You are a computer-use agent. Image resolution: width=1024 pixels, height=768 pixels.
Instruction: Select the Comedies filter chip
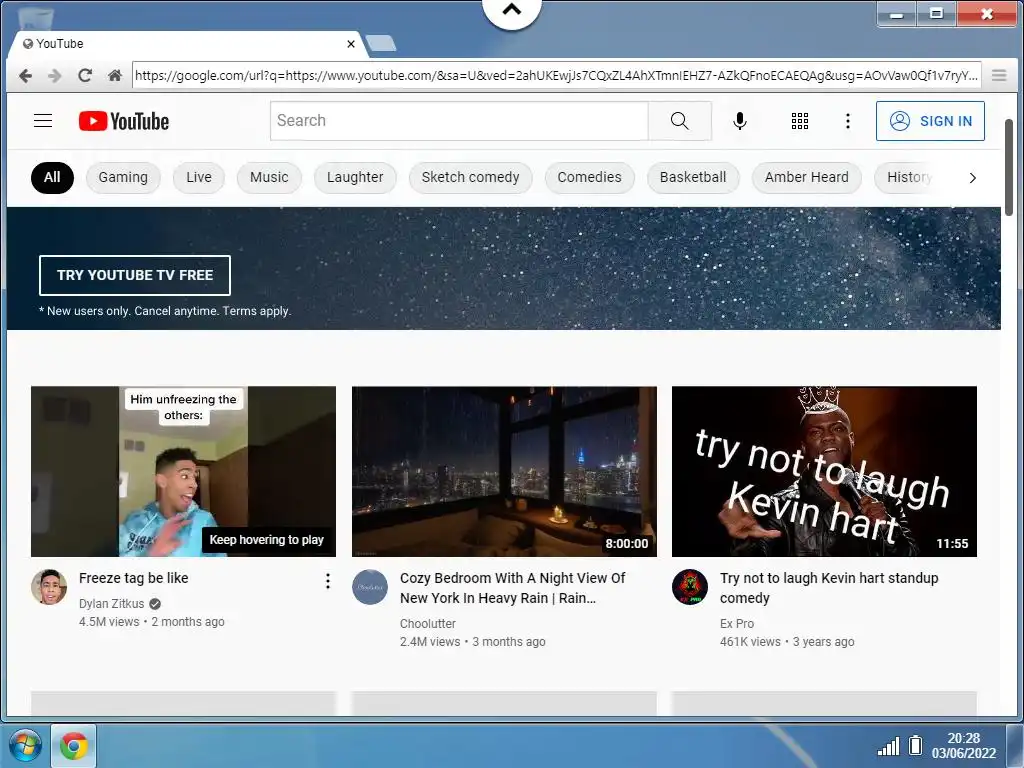(x=589, y=178)
